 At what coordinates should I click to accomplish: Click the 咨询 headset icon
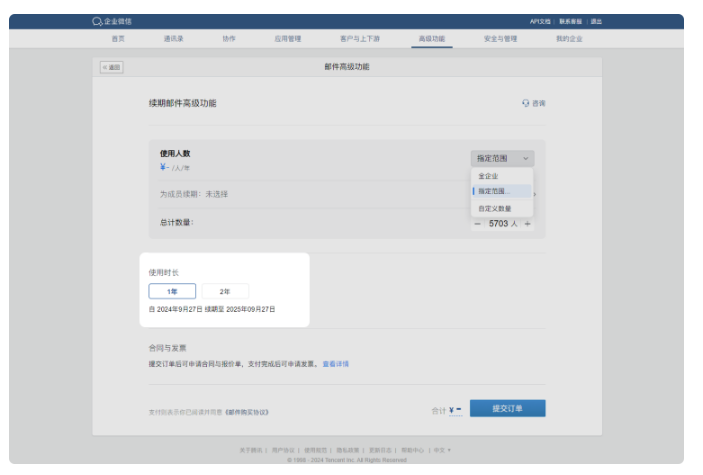point(526,103)
